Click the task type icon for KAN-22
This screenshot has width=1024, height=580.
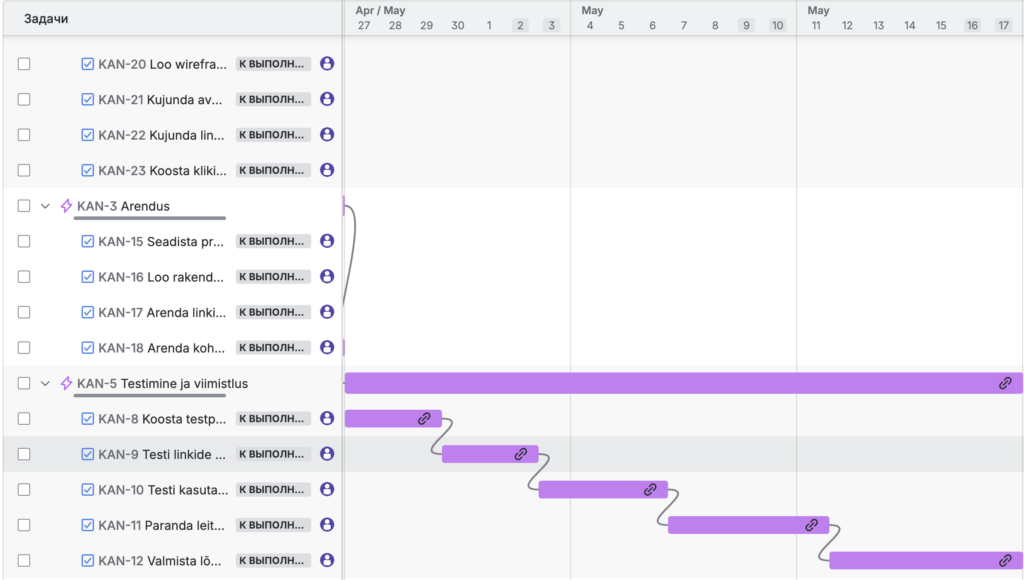pos(88,135)
